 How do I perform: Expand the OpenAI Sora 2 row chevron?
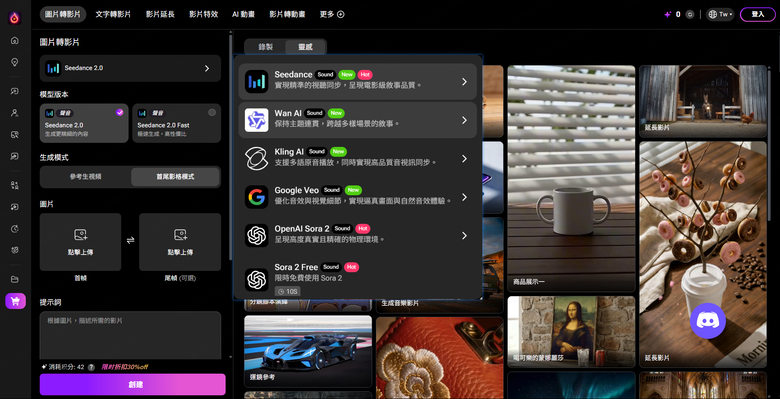[464, 235]
